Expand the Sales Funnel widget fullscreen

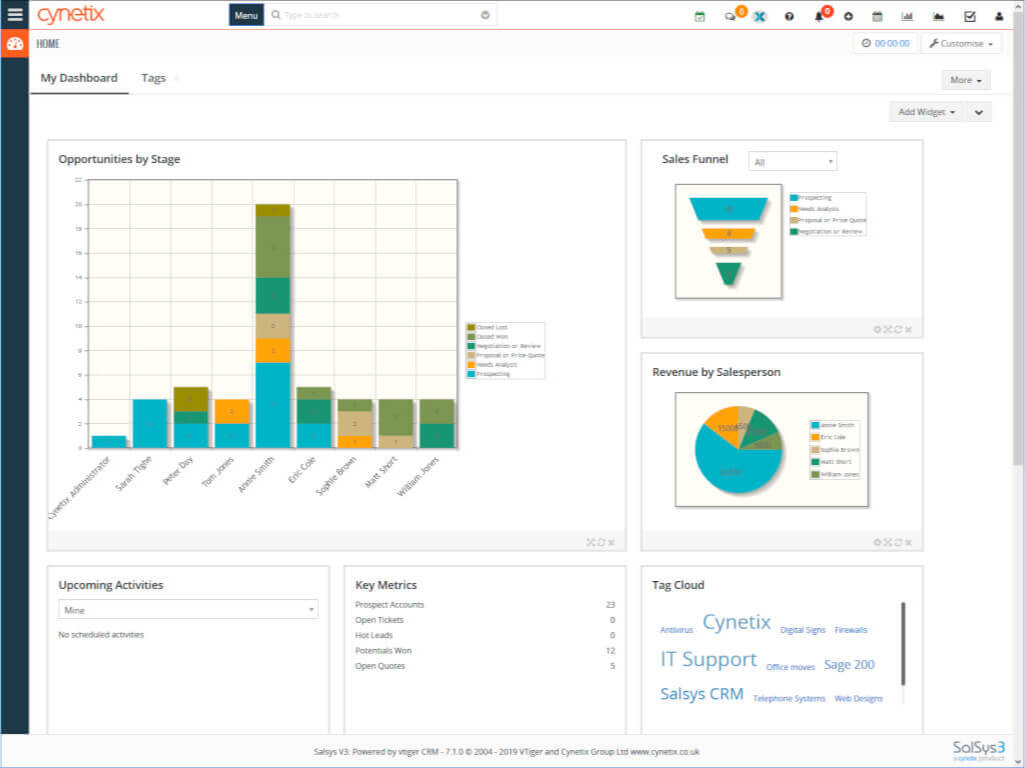[x=888, y=329]
